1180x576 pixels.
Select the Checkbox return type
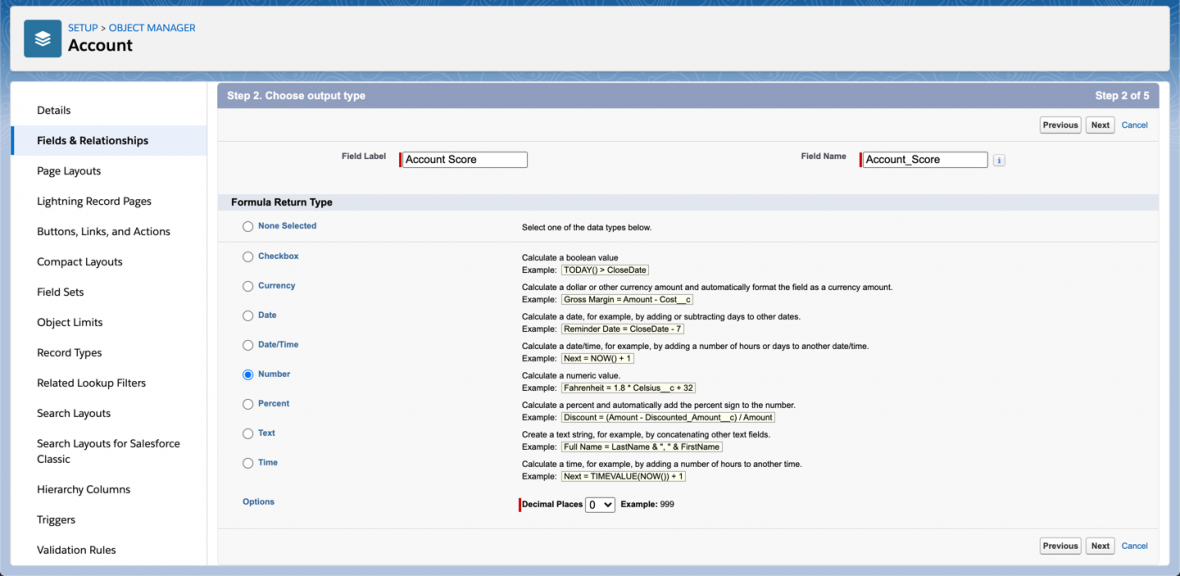[248, 256]
